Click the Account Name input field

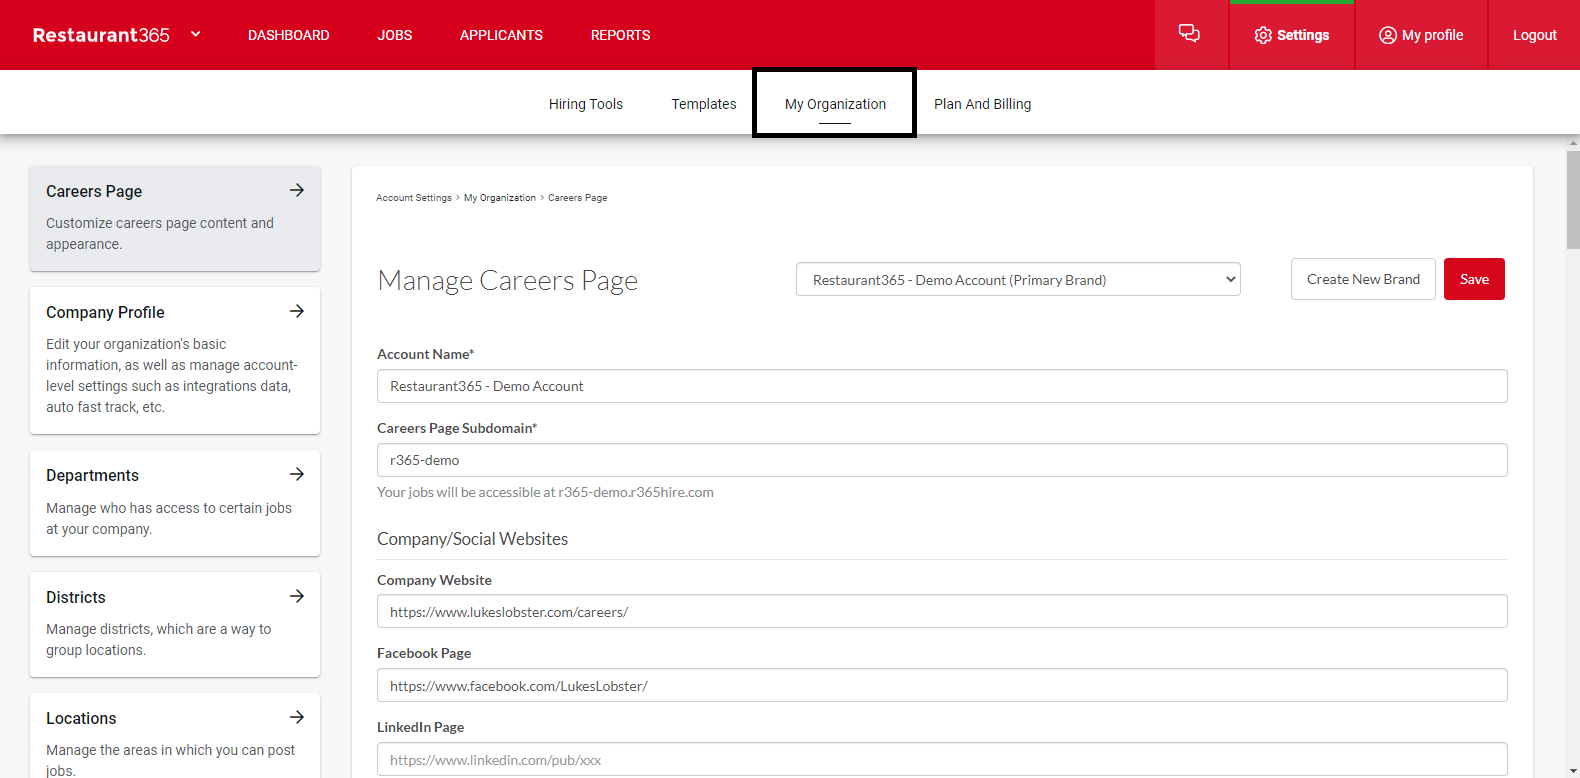tap(942, 386)
